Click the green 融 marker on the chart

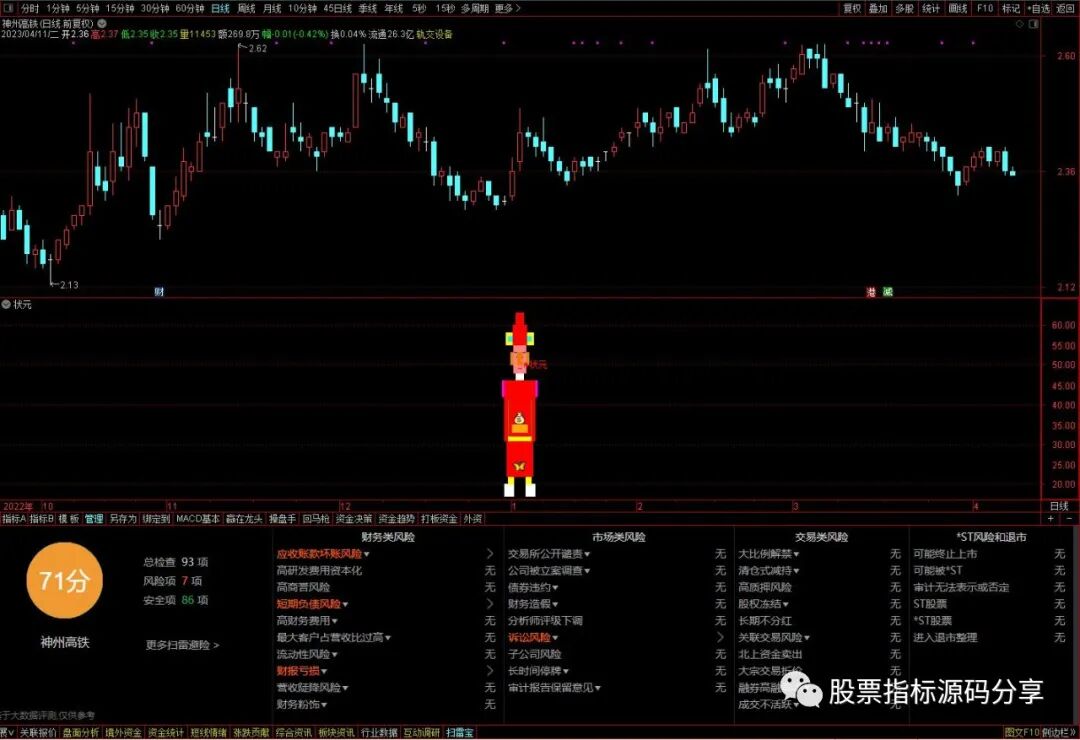point(888,292)
